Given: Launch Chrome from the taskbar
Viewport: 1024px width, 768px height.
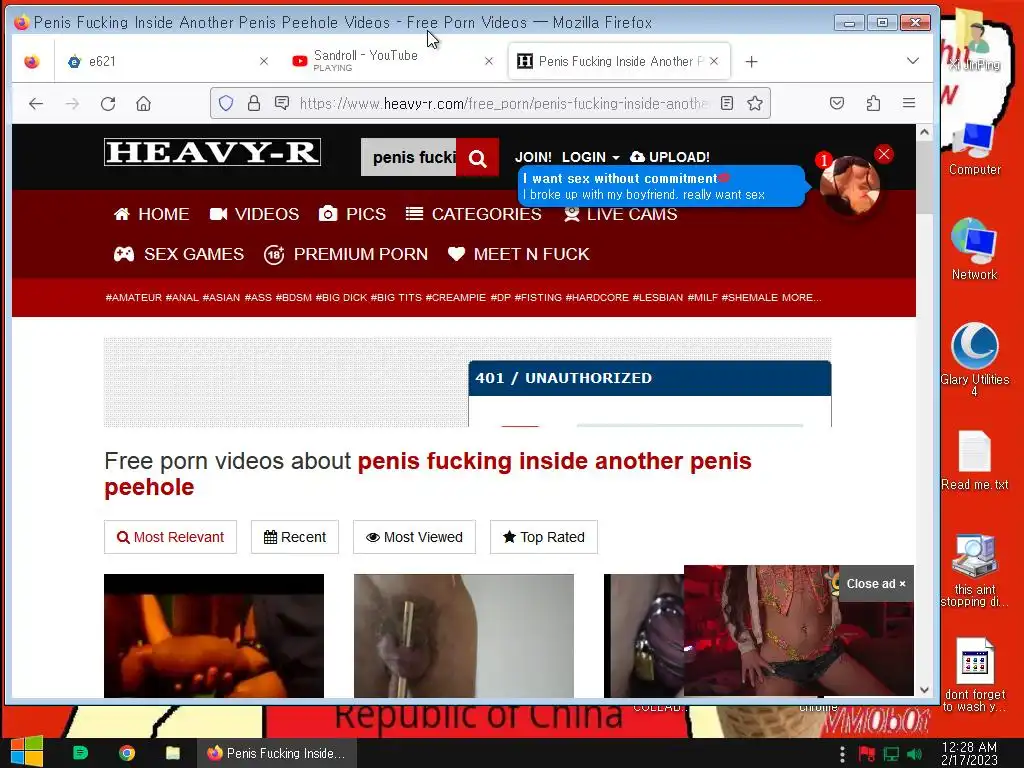Looking at the screenshot, I should 127,753.
